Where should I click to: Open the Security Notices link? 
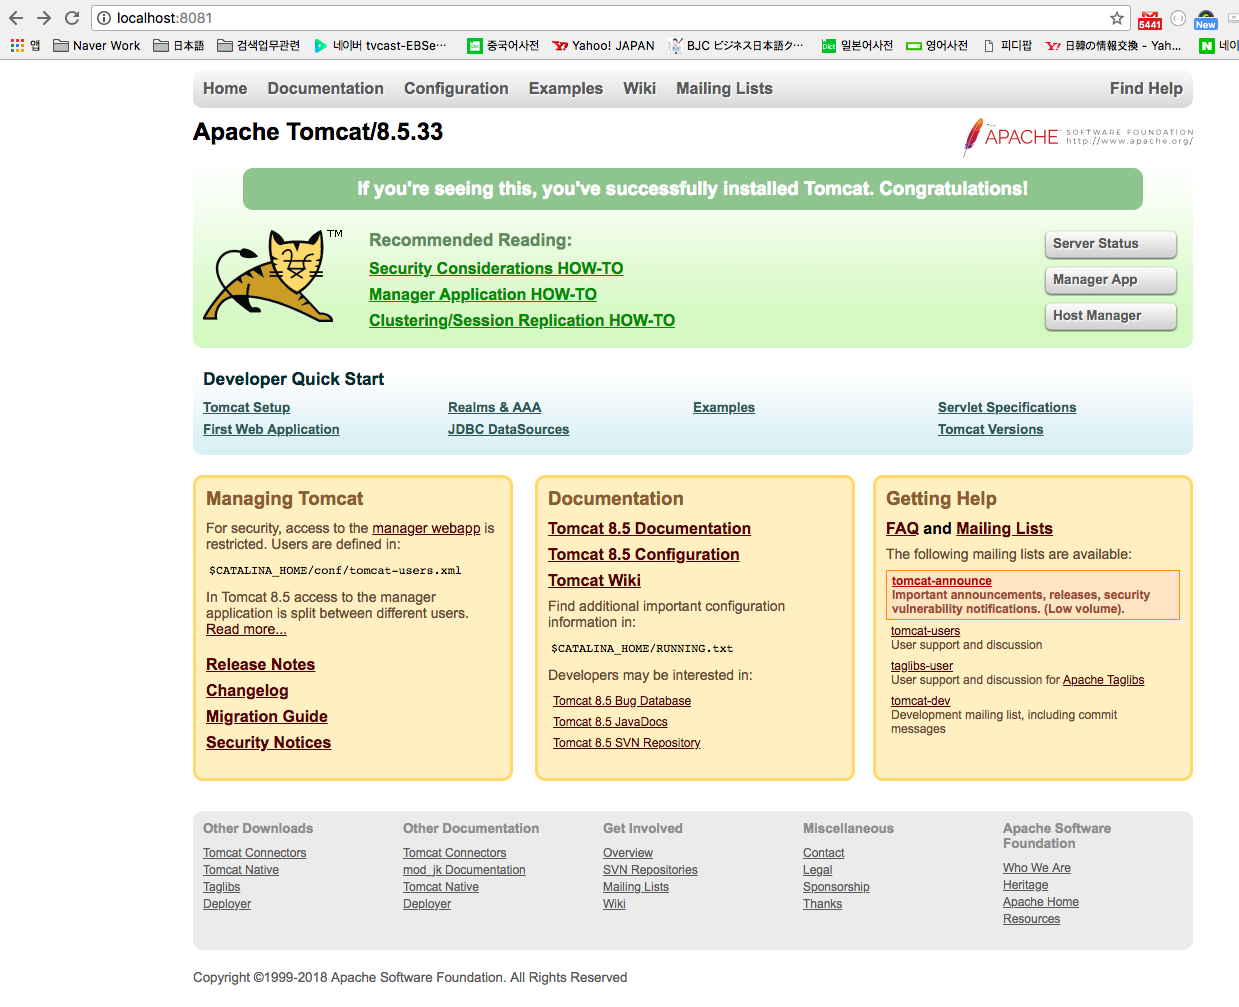(268, 742)
